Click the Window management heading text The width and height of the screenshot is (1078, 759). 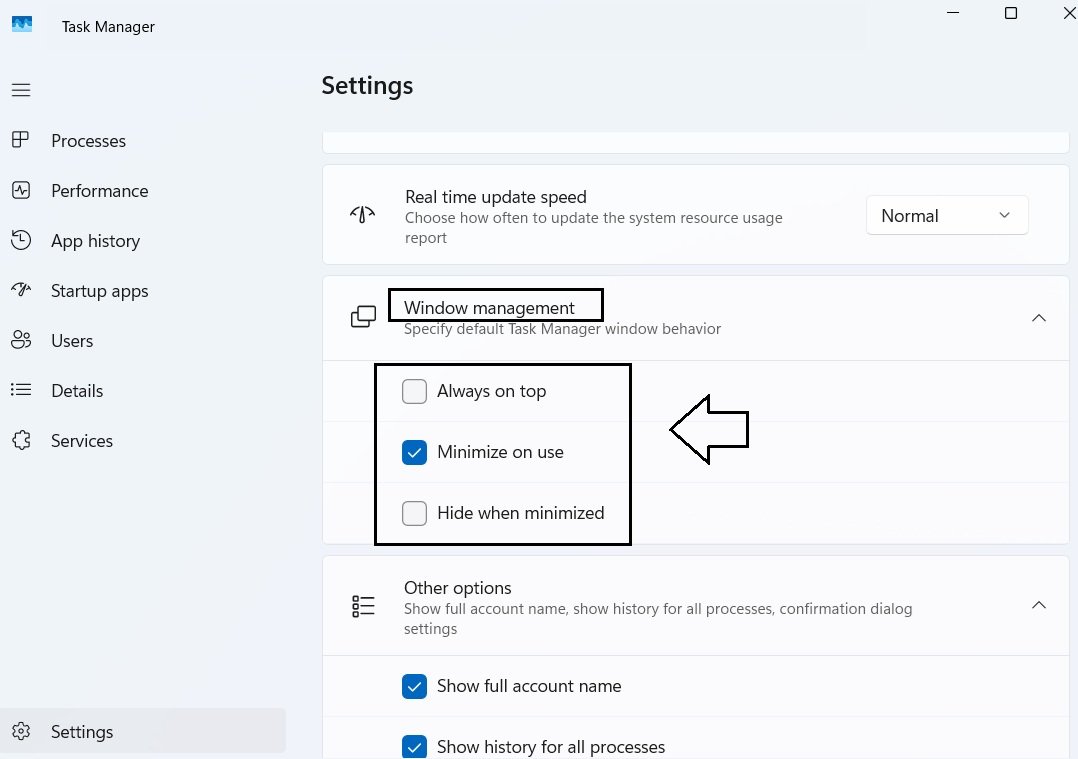click(489, 307)
